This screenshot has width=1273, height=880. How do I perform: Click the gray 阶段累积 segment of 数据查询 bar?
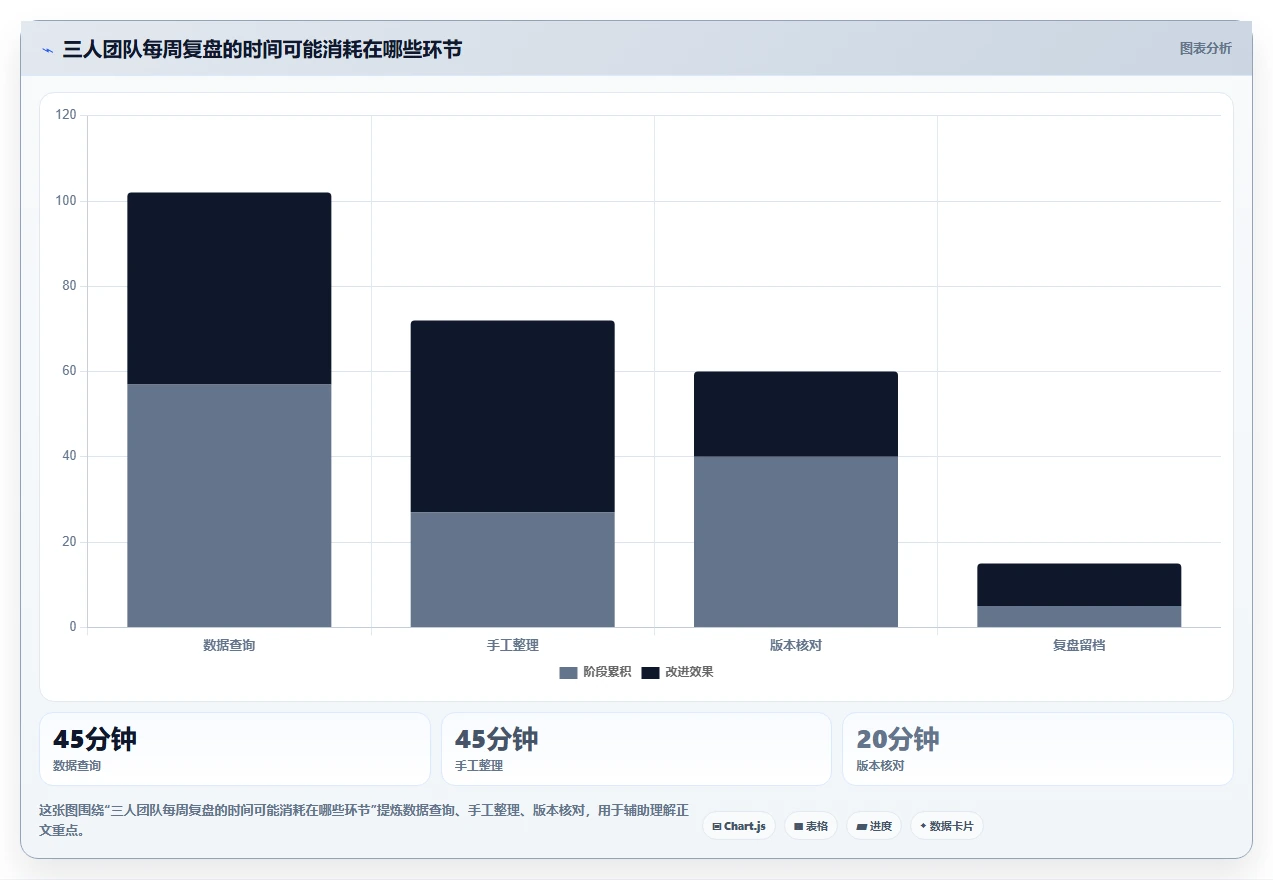[x=229, y=505]
